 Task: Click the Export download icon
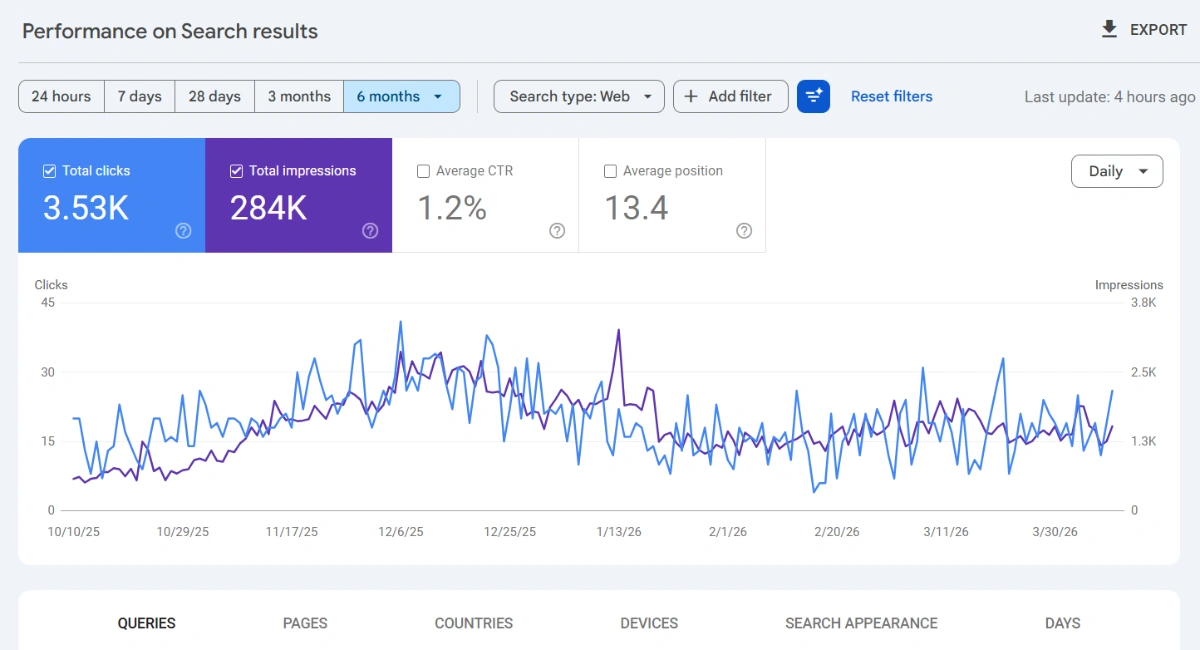[1109, 29]
